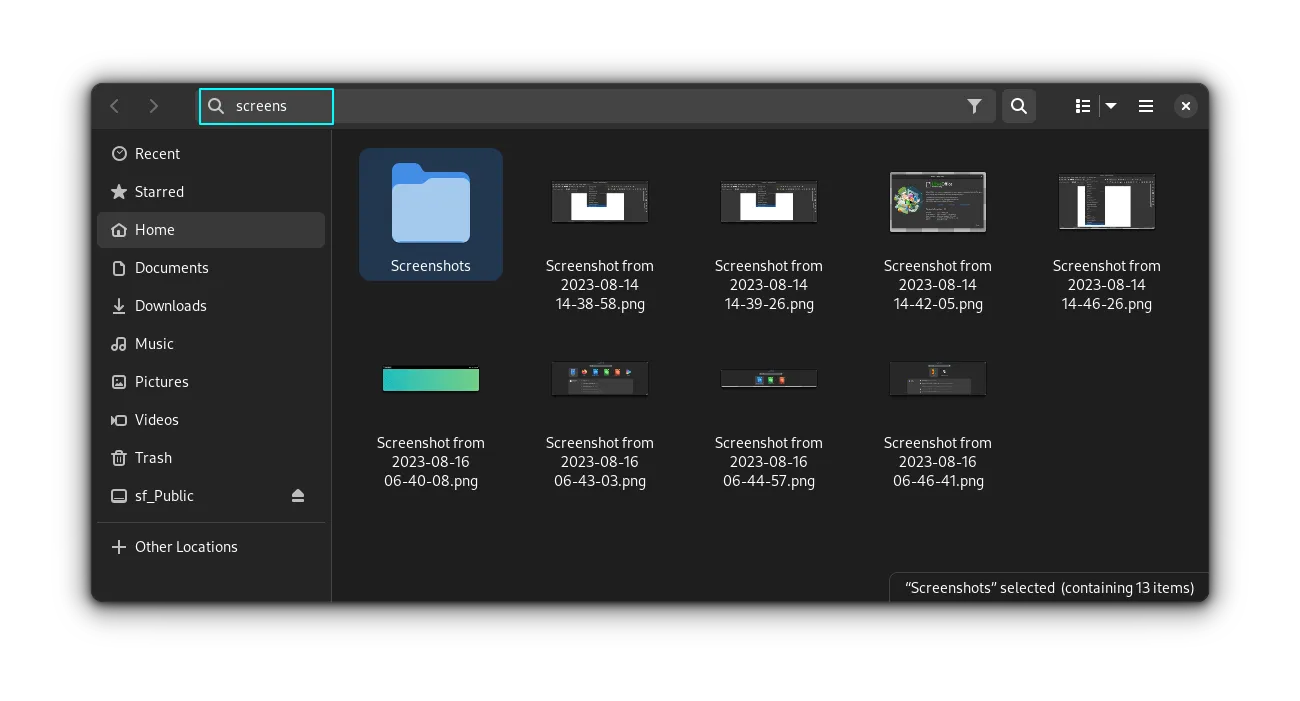Image resolution: width=1300 pixels, height=701 pixels.
Task: Go to the Pictures folder
Action: click(161, 382)
